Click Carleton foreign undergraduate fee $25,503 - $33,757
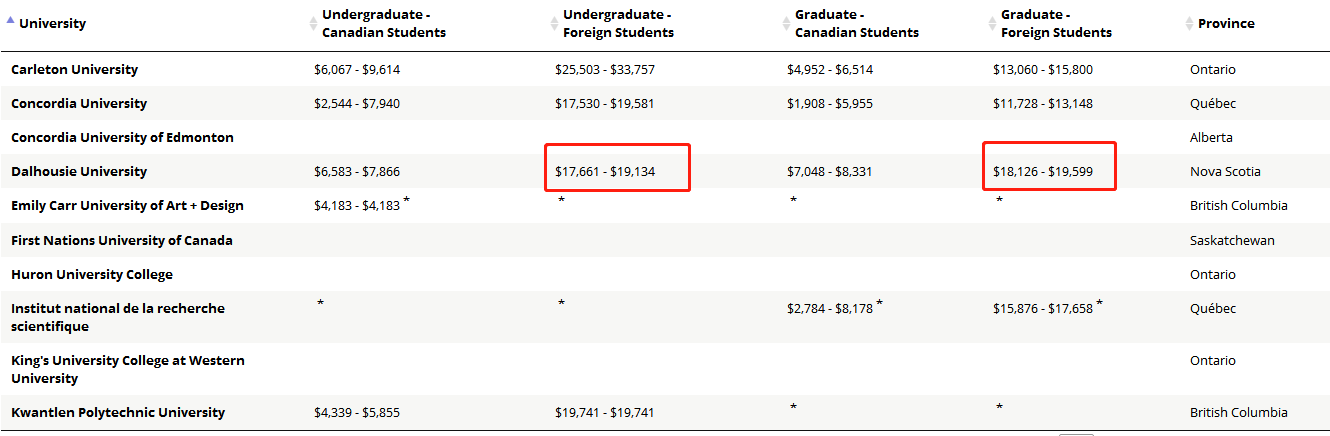This screenshot has width=1330, height=436. [x=605, y=69]
